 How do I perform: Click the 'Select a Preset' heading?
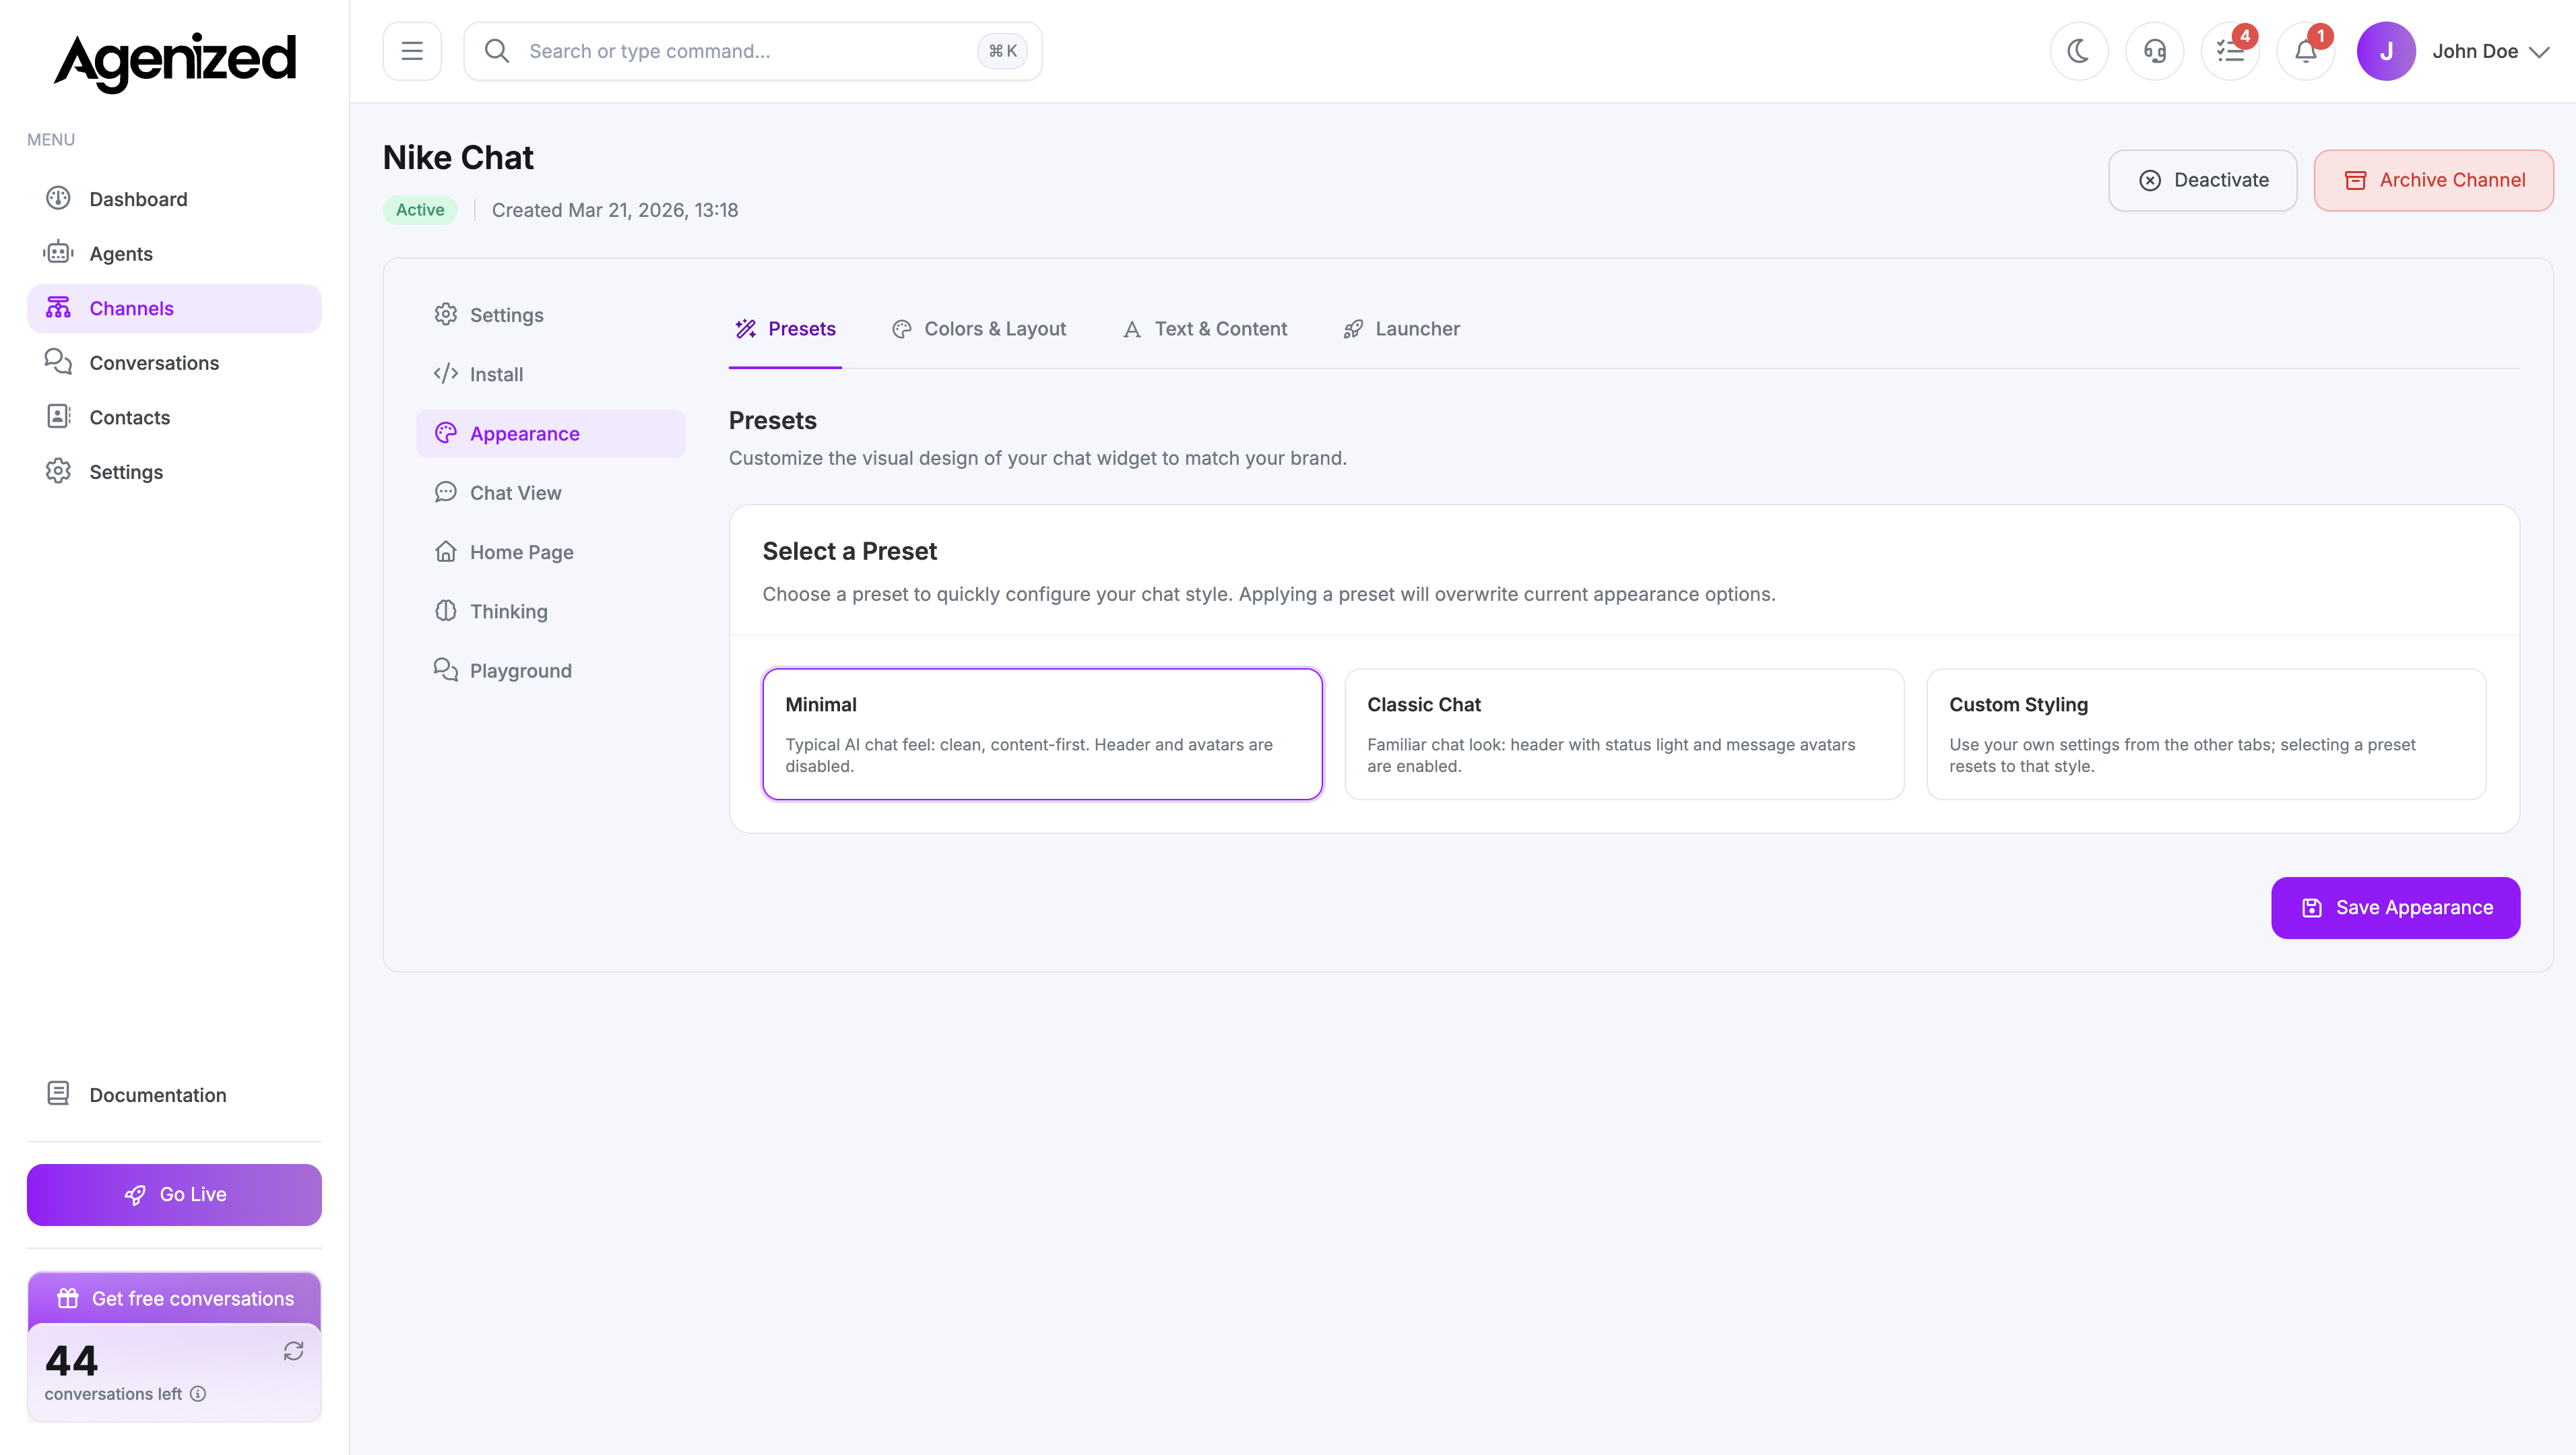(x=849, y=551)
